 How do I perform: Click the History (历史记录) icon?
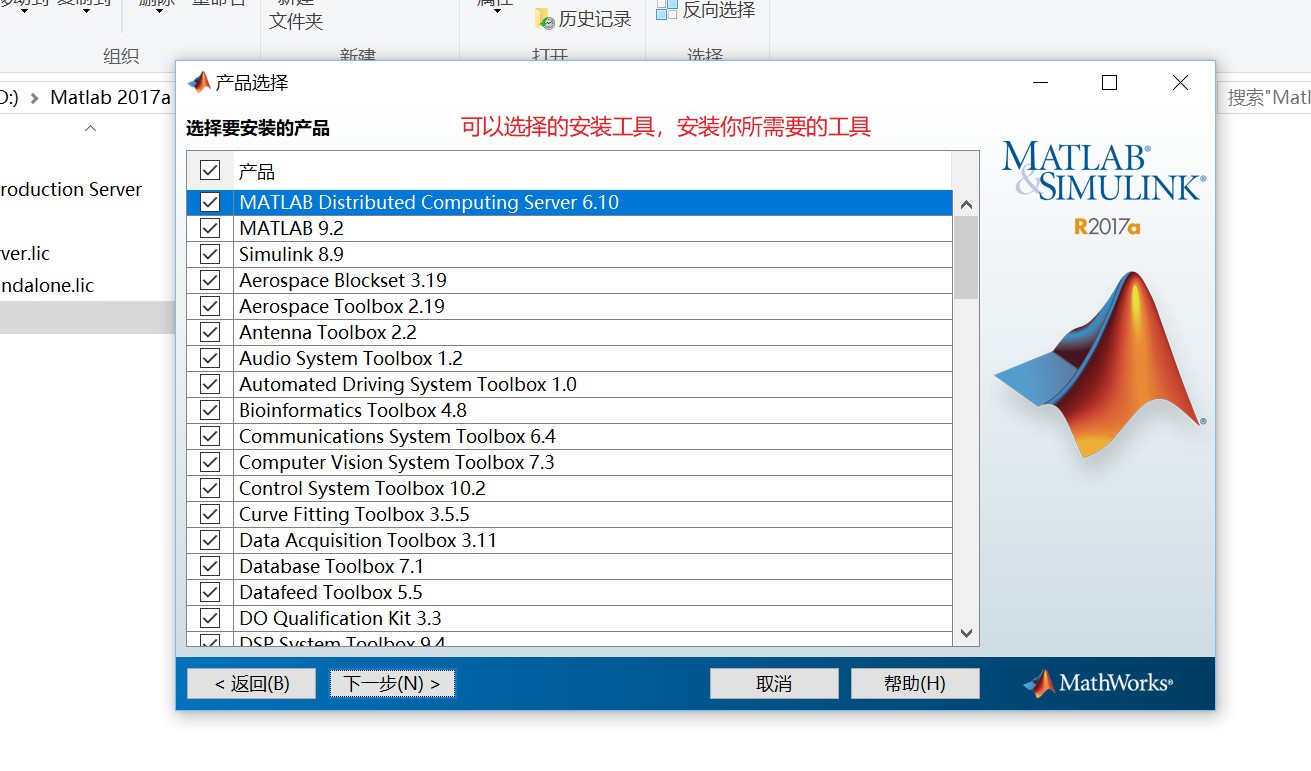point(545,18)
